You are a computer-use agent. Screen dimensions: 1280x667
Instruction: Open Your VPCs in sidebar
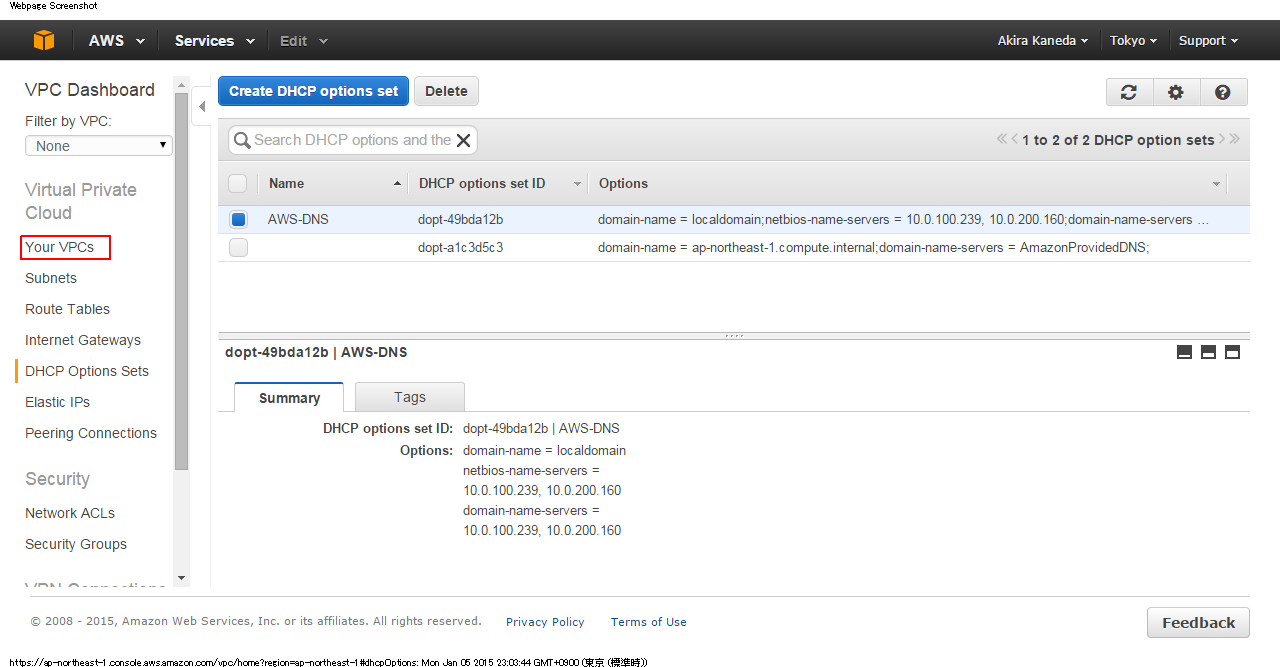pyautogui.click(x=60, y=247)
